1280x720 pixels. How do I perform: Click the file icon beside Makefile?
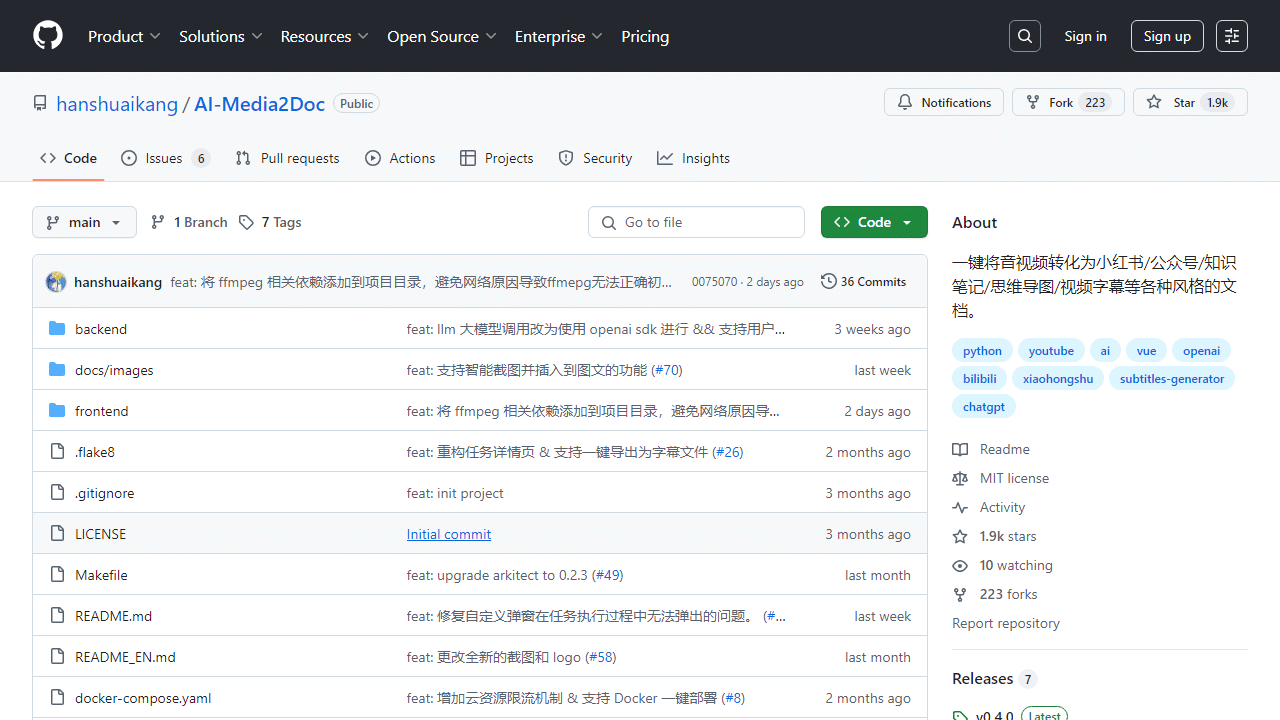point(57,575)
